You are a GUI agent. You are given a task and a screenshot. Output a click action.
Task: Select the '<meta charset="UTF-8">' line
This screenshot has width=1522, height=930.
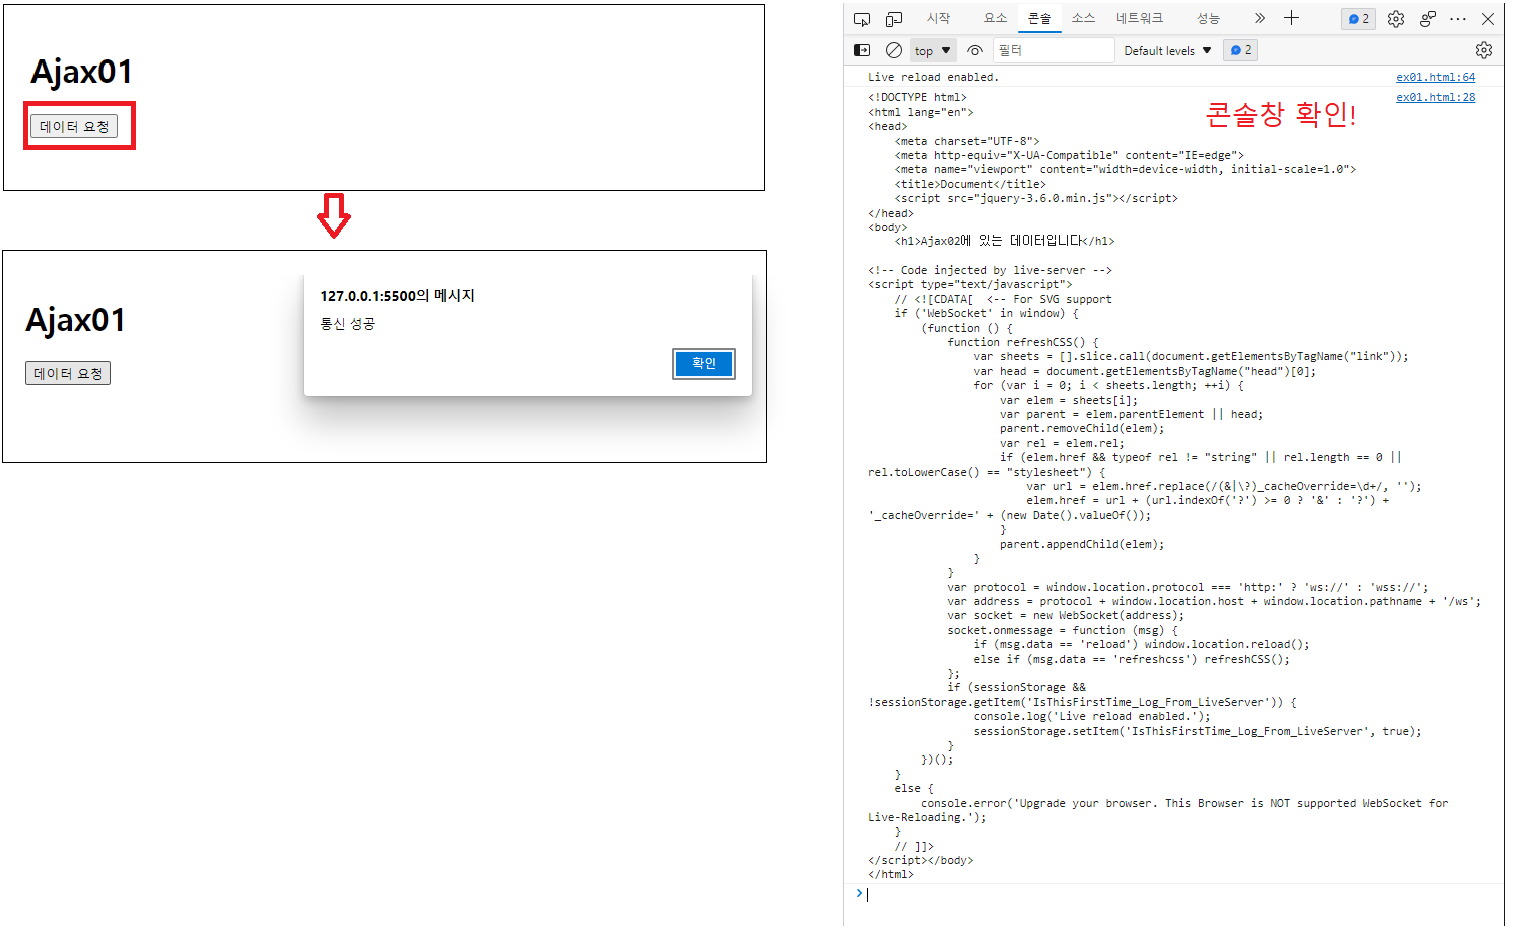[x=967, y=141]
